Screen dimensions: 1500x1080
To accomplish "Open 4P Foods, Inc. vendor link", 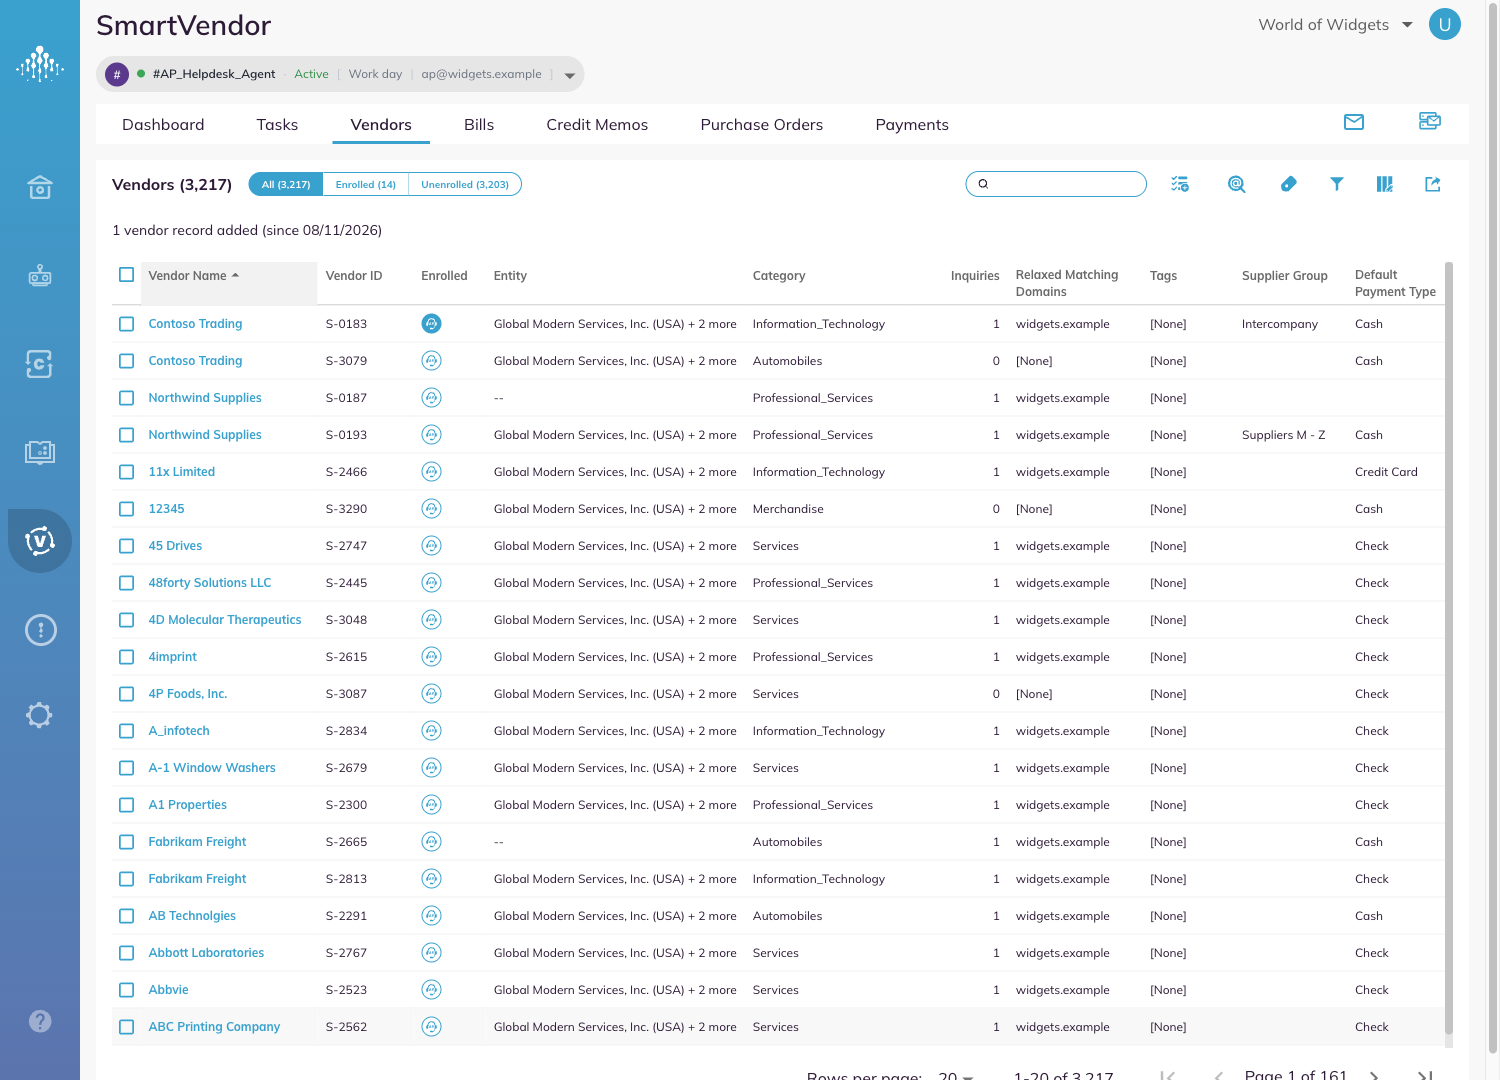I will pos(188,694).
